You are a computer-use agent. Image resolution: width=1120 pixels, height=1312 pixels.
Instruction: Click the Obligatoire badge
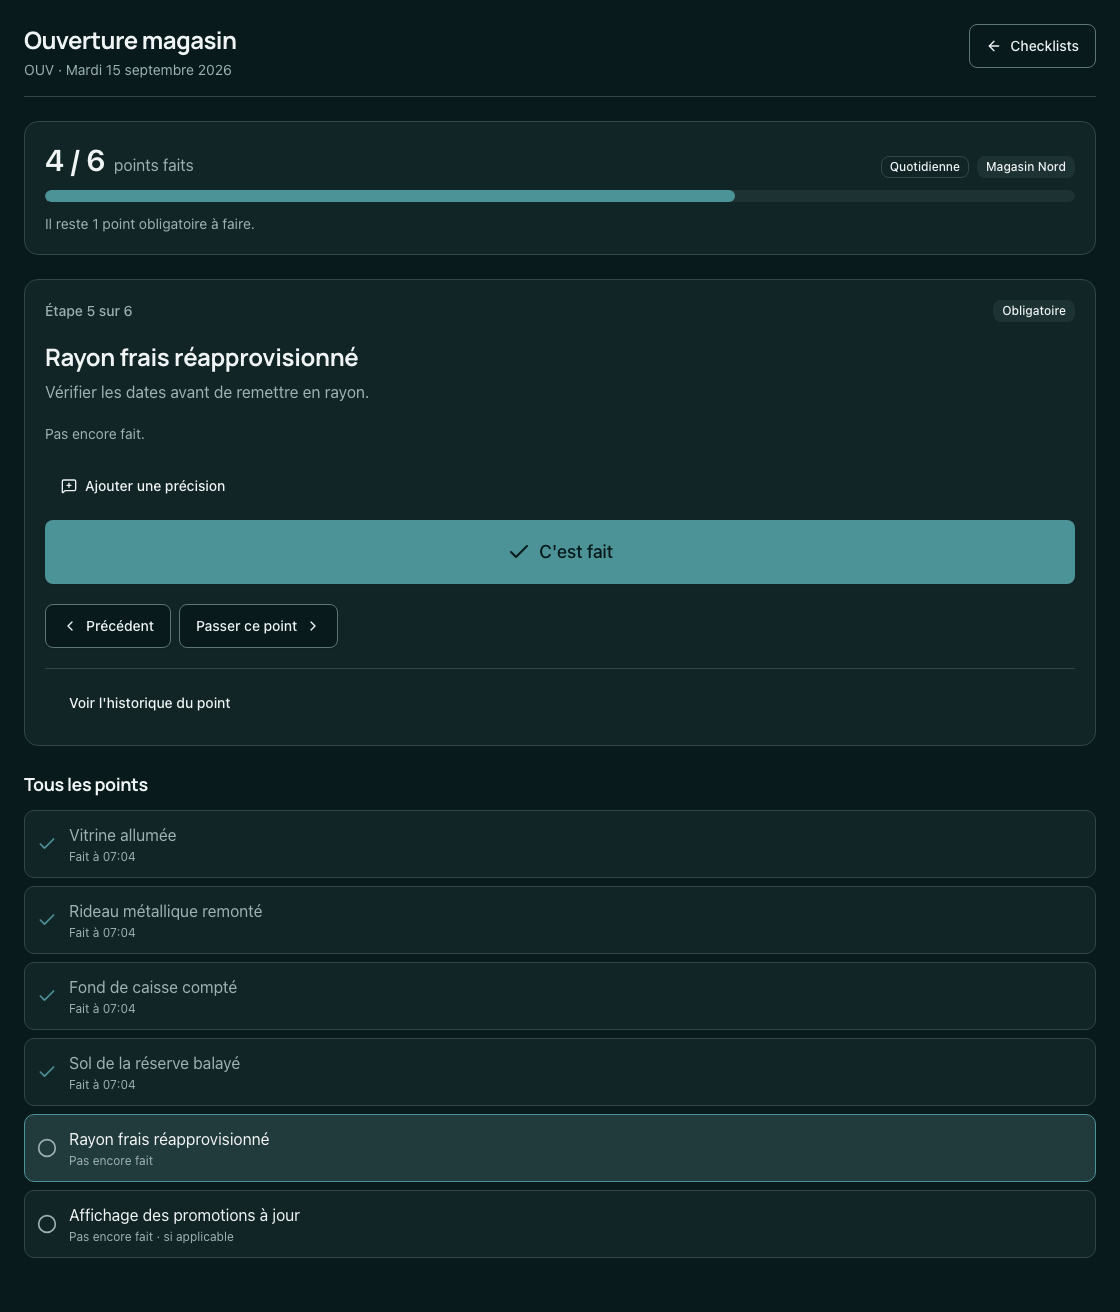[1034, 311]
